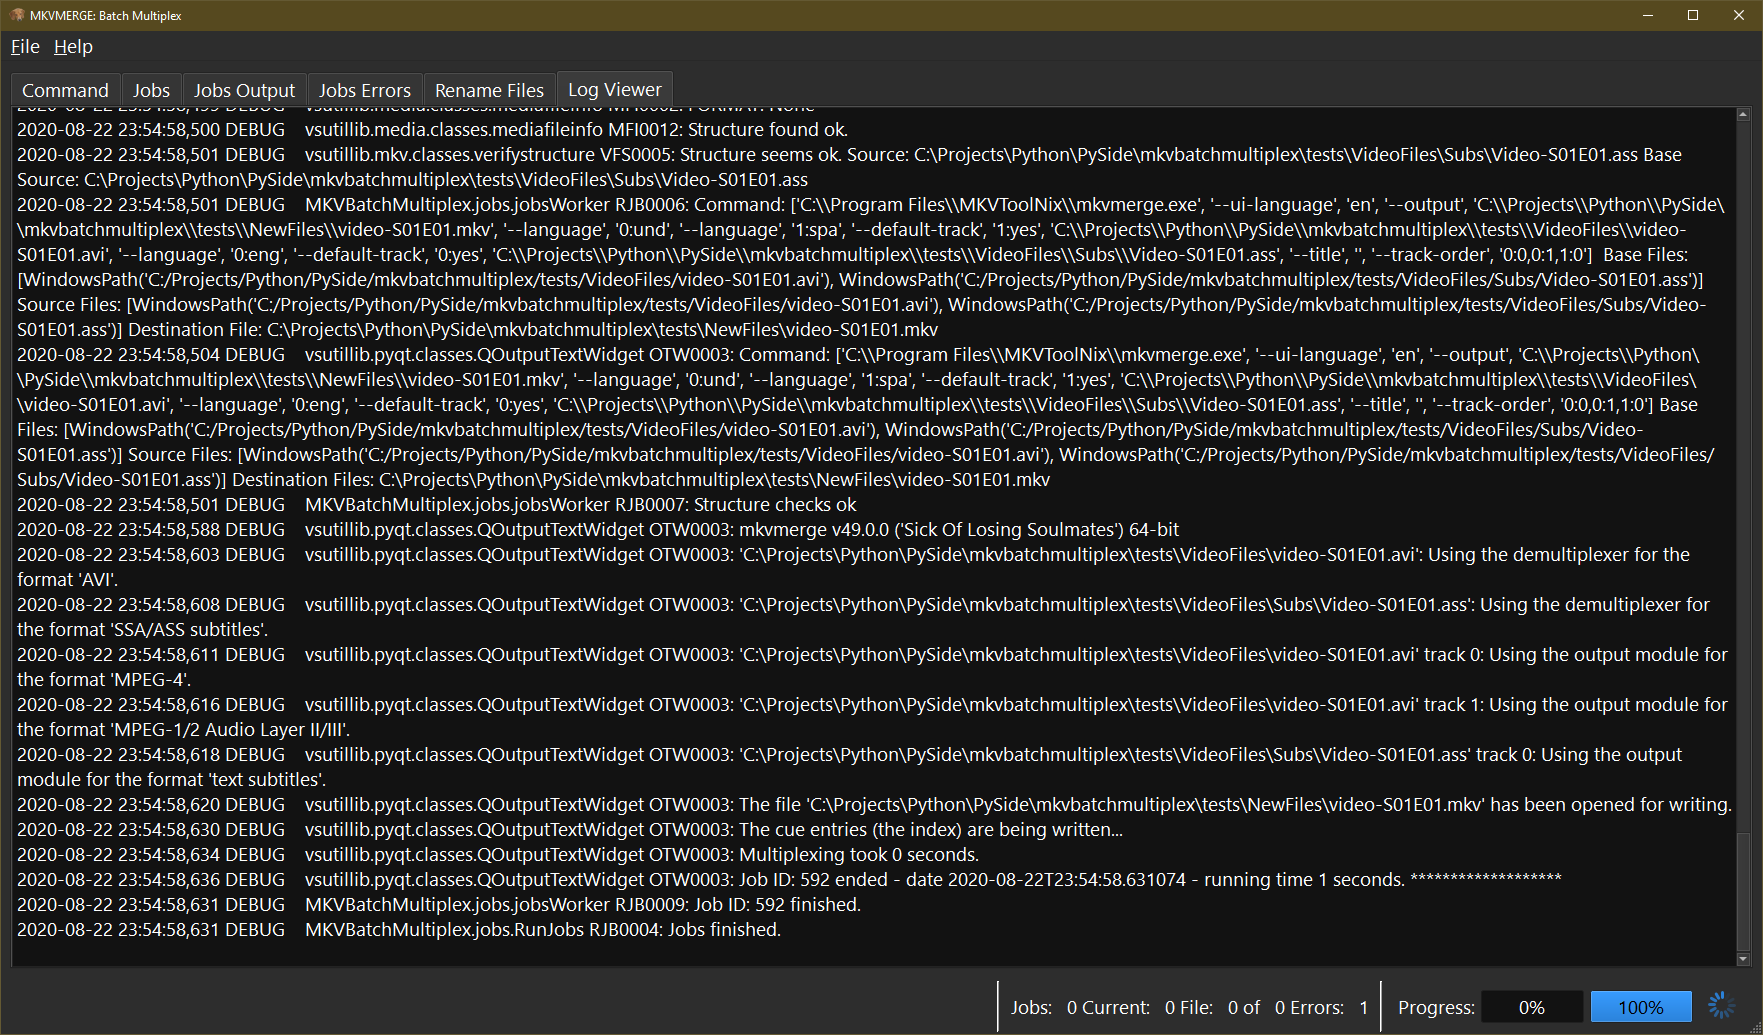Image resolution: width=1763 pixels, height=1035 pixels.
Task: Minimize the MKVMERGE window
Action: [1648, 15]
